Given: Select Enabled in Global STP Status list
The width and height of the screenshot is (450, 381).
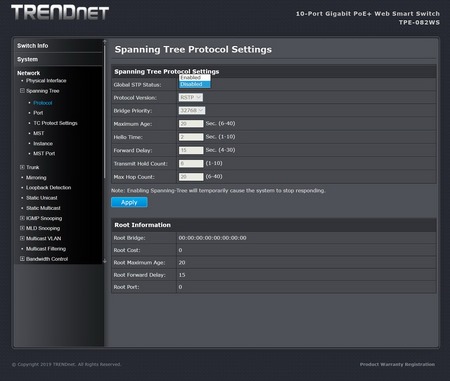Looking at the screenshot, I should pyautogui.click(x=195, y=77).
